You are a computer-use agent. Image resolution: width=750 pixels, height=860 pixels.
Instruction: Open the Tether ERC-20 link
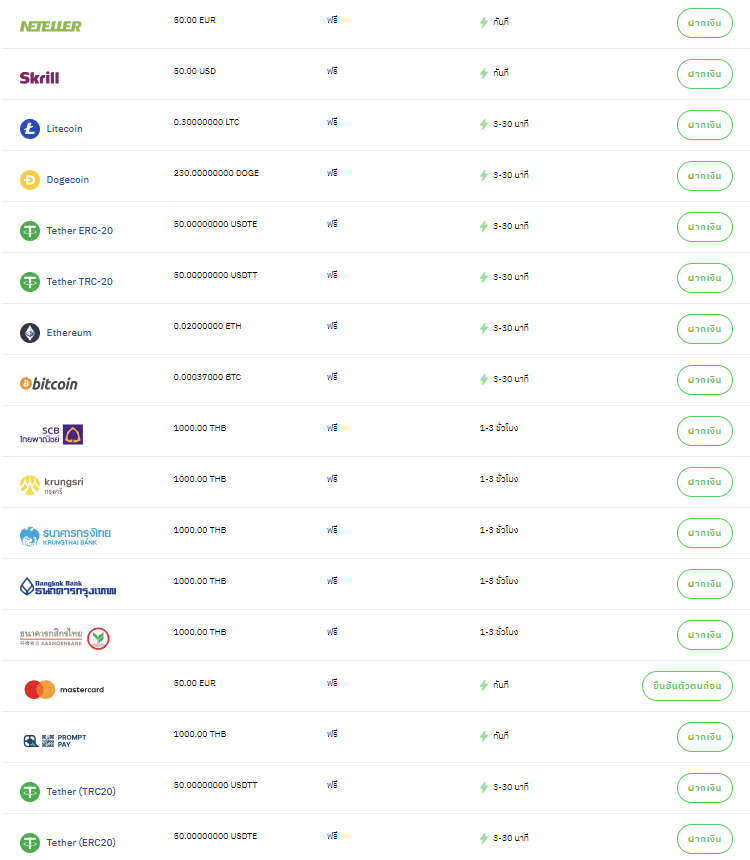pos(79,231)
